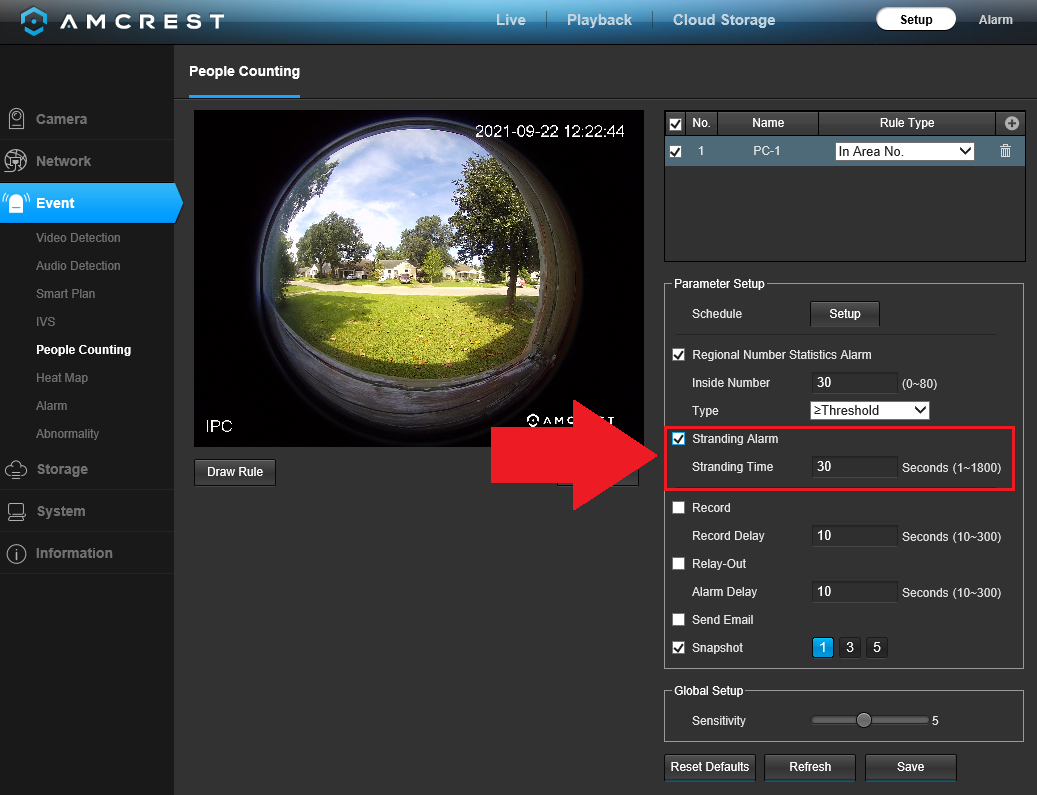Uncheck the Snapshot checkbox
Viewport: 1037px width, 795px height.
click(x=679, y=648)
